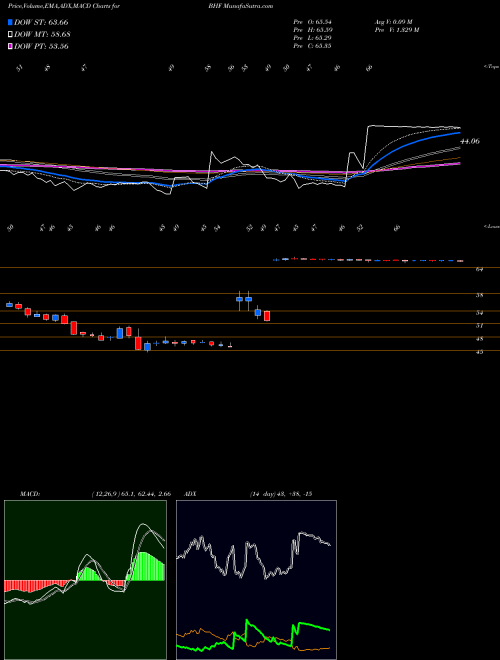Click the white DOW MT legend swatch

pyautogui.click(x=11, y=35)
